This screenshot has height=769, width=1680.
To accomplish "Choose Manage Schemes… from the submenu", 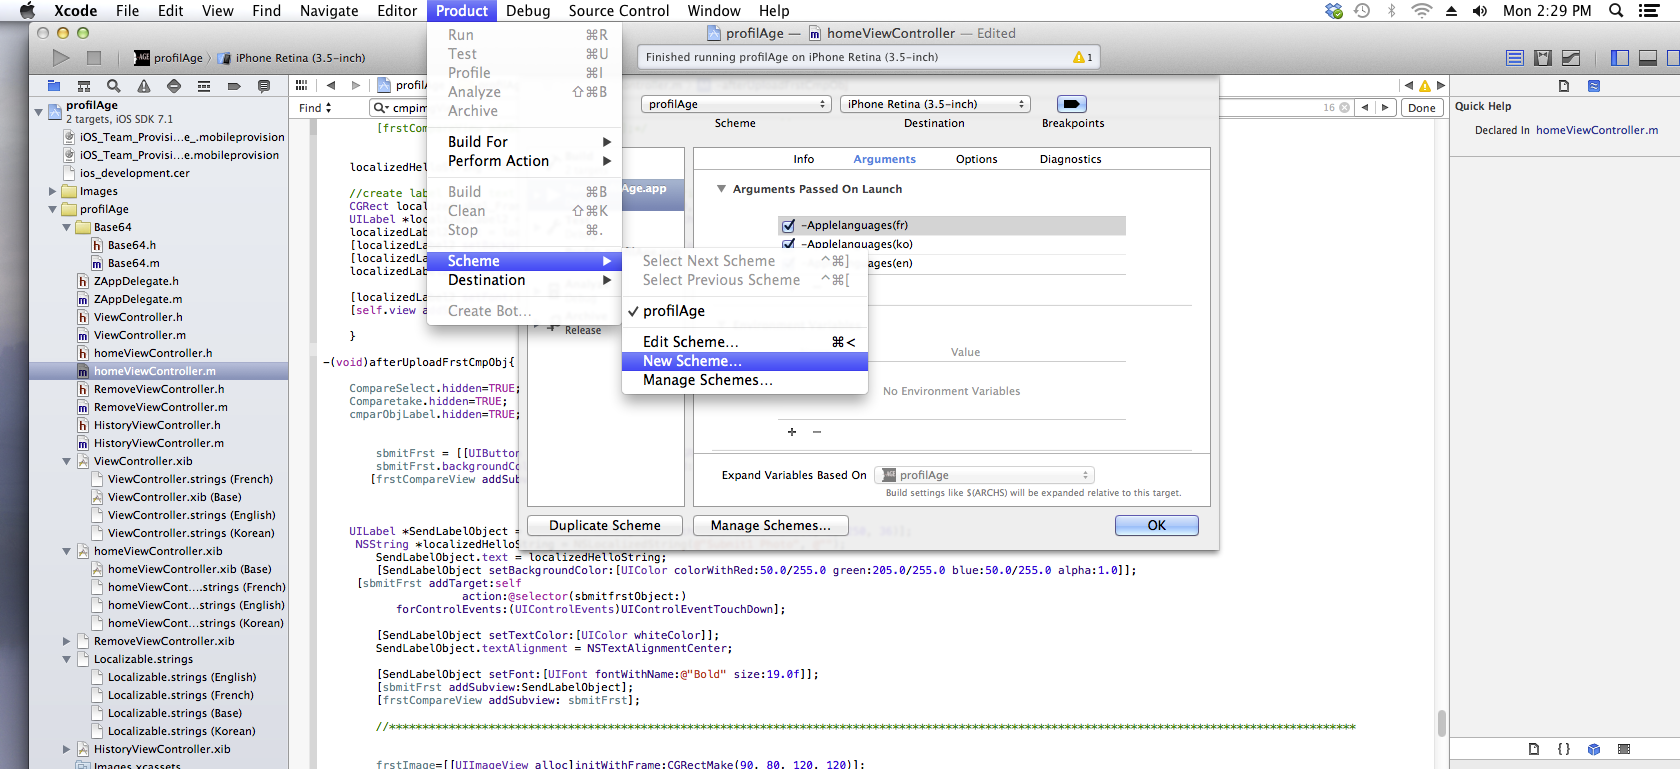I will 745,380.
